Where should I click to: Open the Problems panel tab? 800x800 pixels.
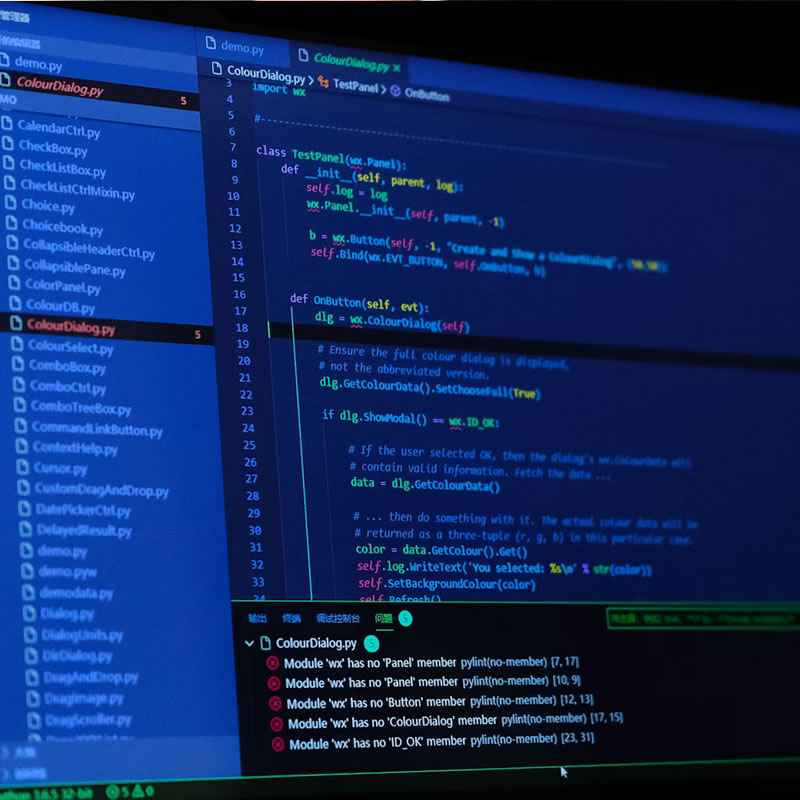click(383, 619)
